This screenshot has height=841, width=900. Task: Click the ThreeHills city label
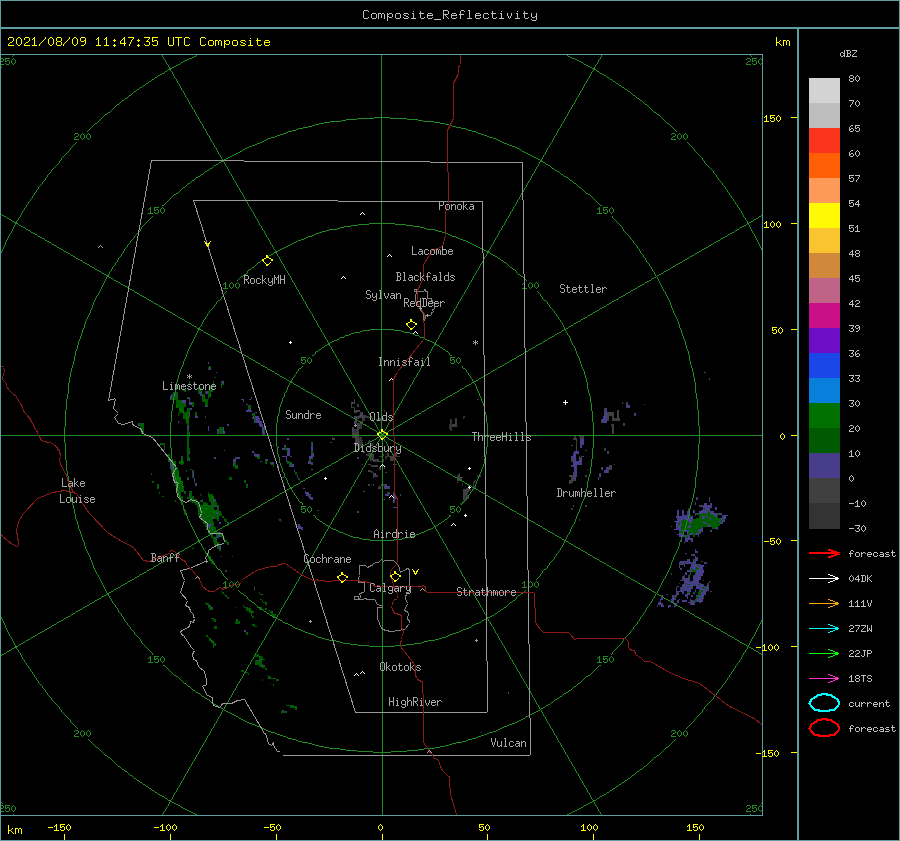click(x=501, y=437)
